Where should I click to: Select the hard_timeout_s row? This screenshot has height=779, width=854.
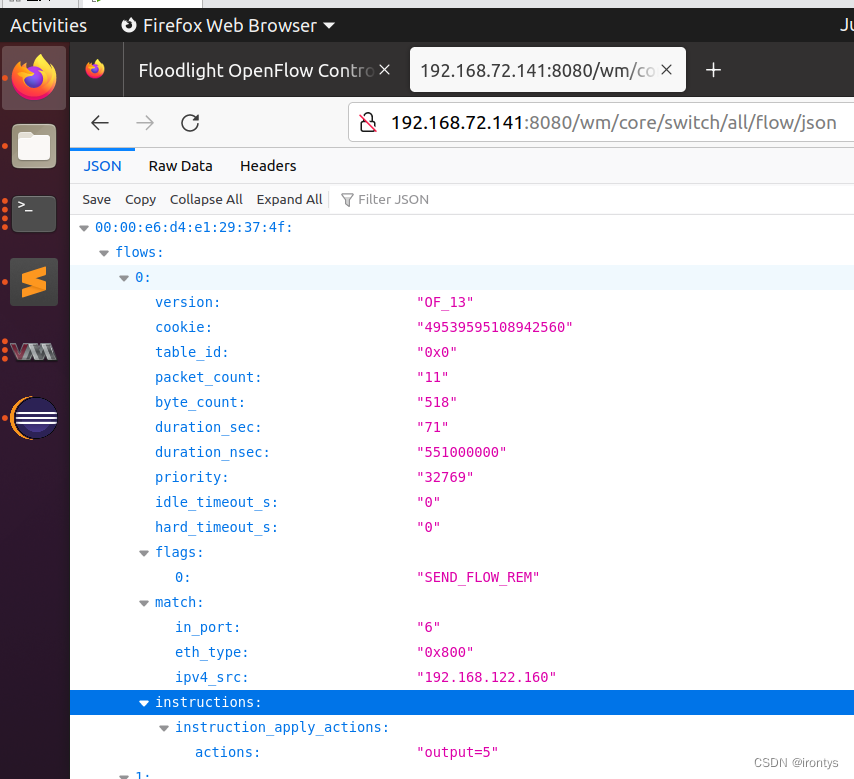pyautogui.click(x=462, y=527)
